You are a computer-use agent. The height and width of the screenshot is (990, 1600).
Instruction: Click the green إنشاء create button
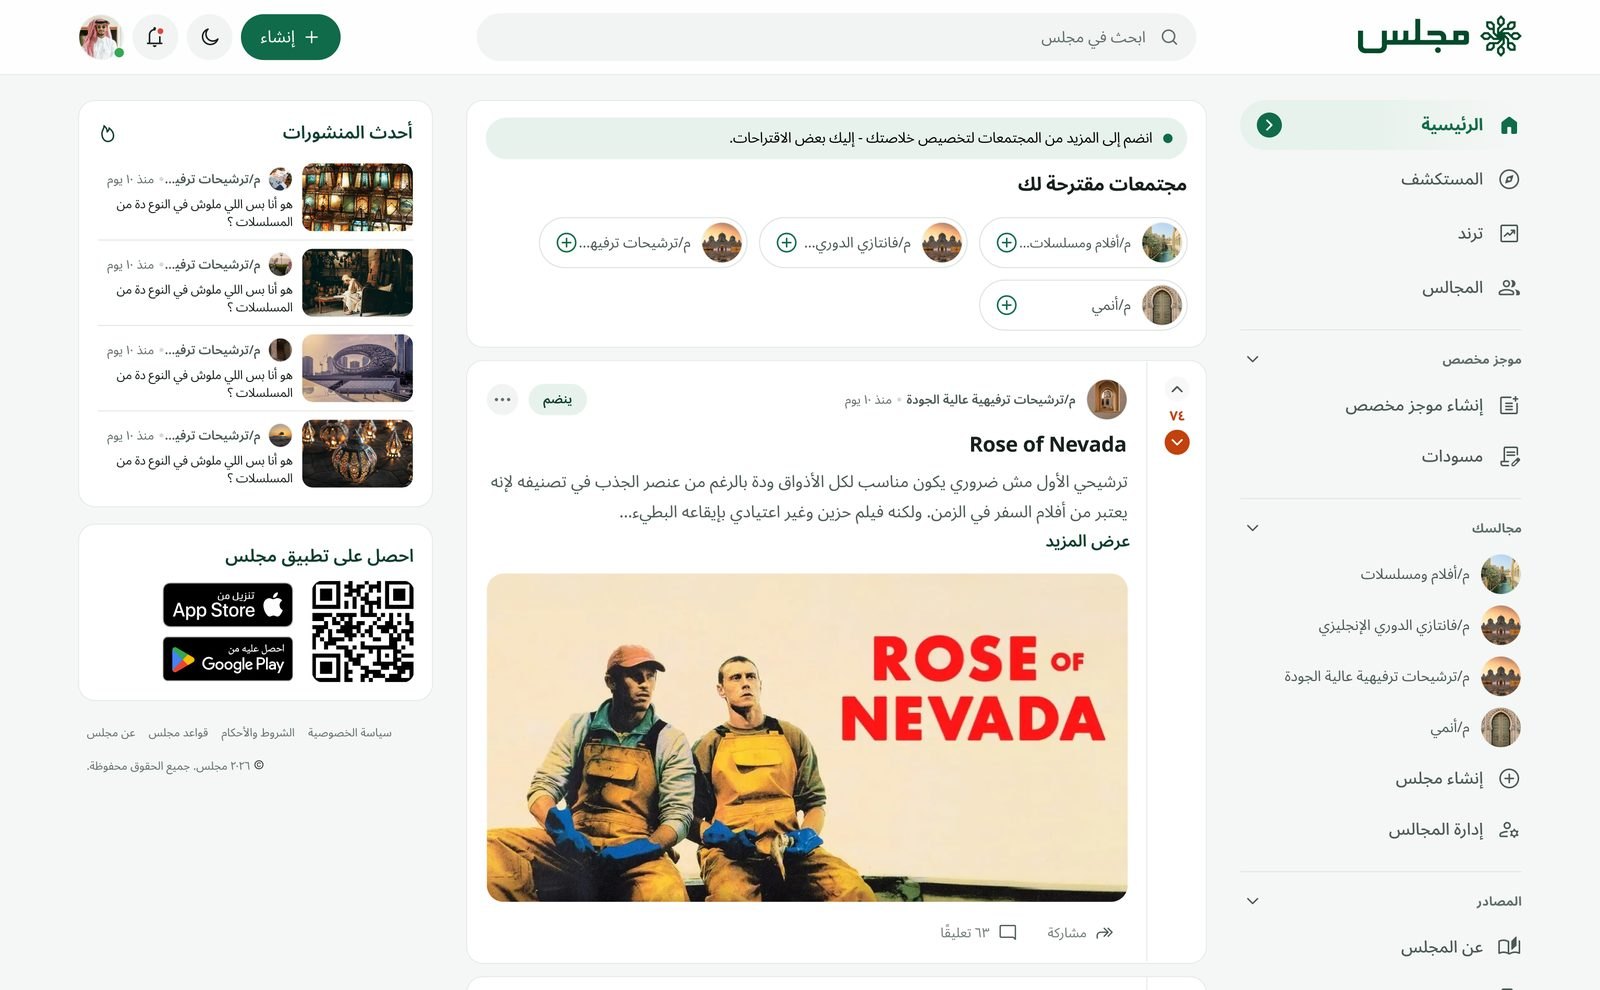290,37
